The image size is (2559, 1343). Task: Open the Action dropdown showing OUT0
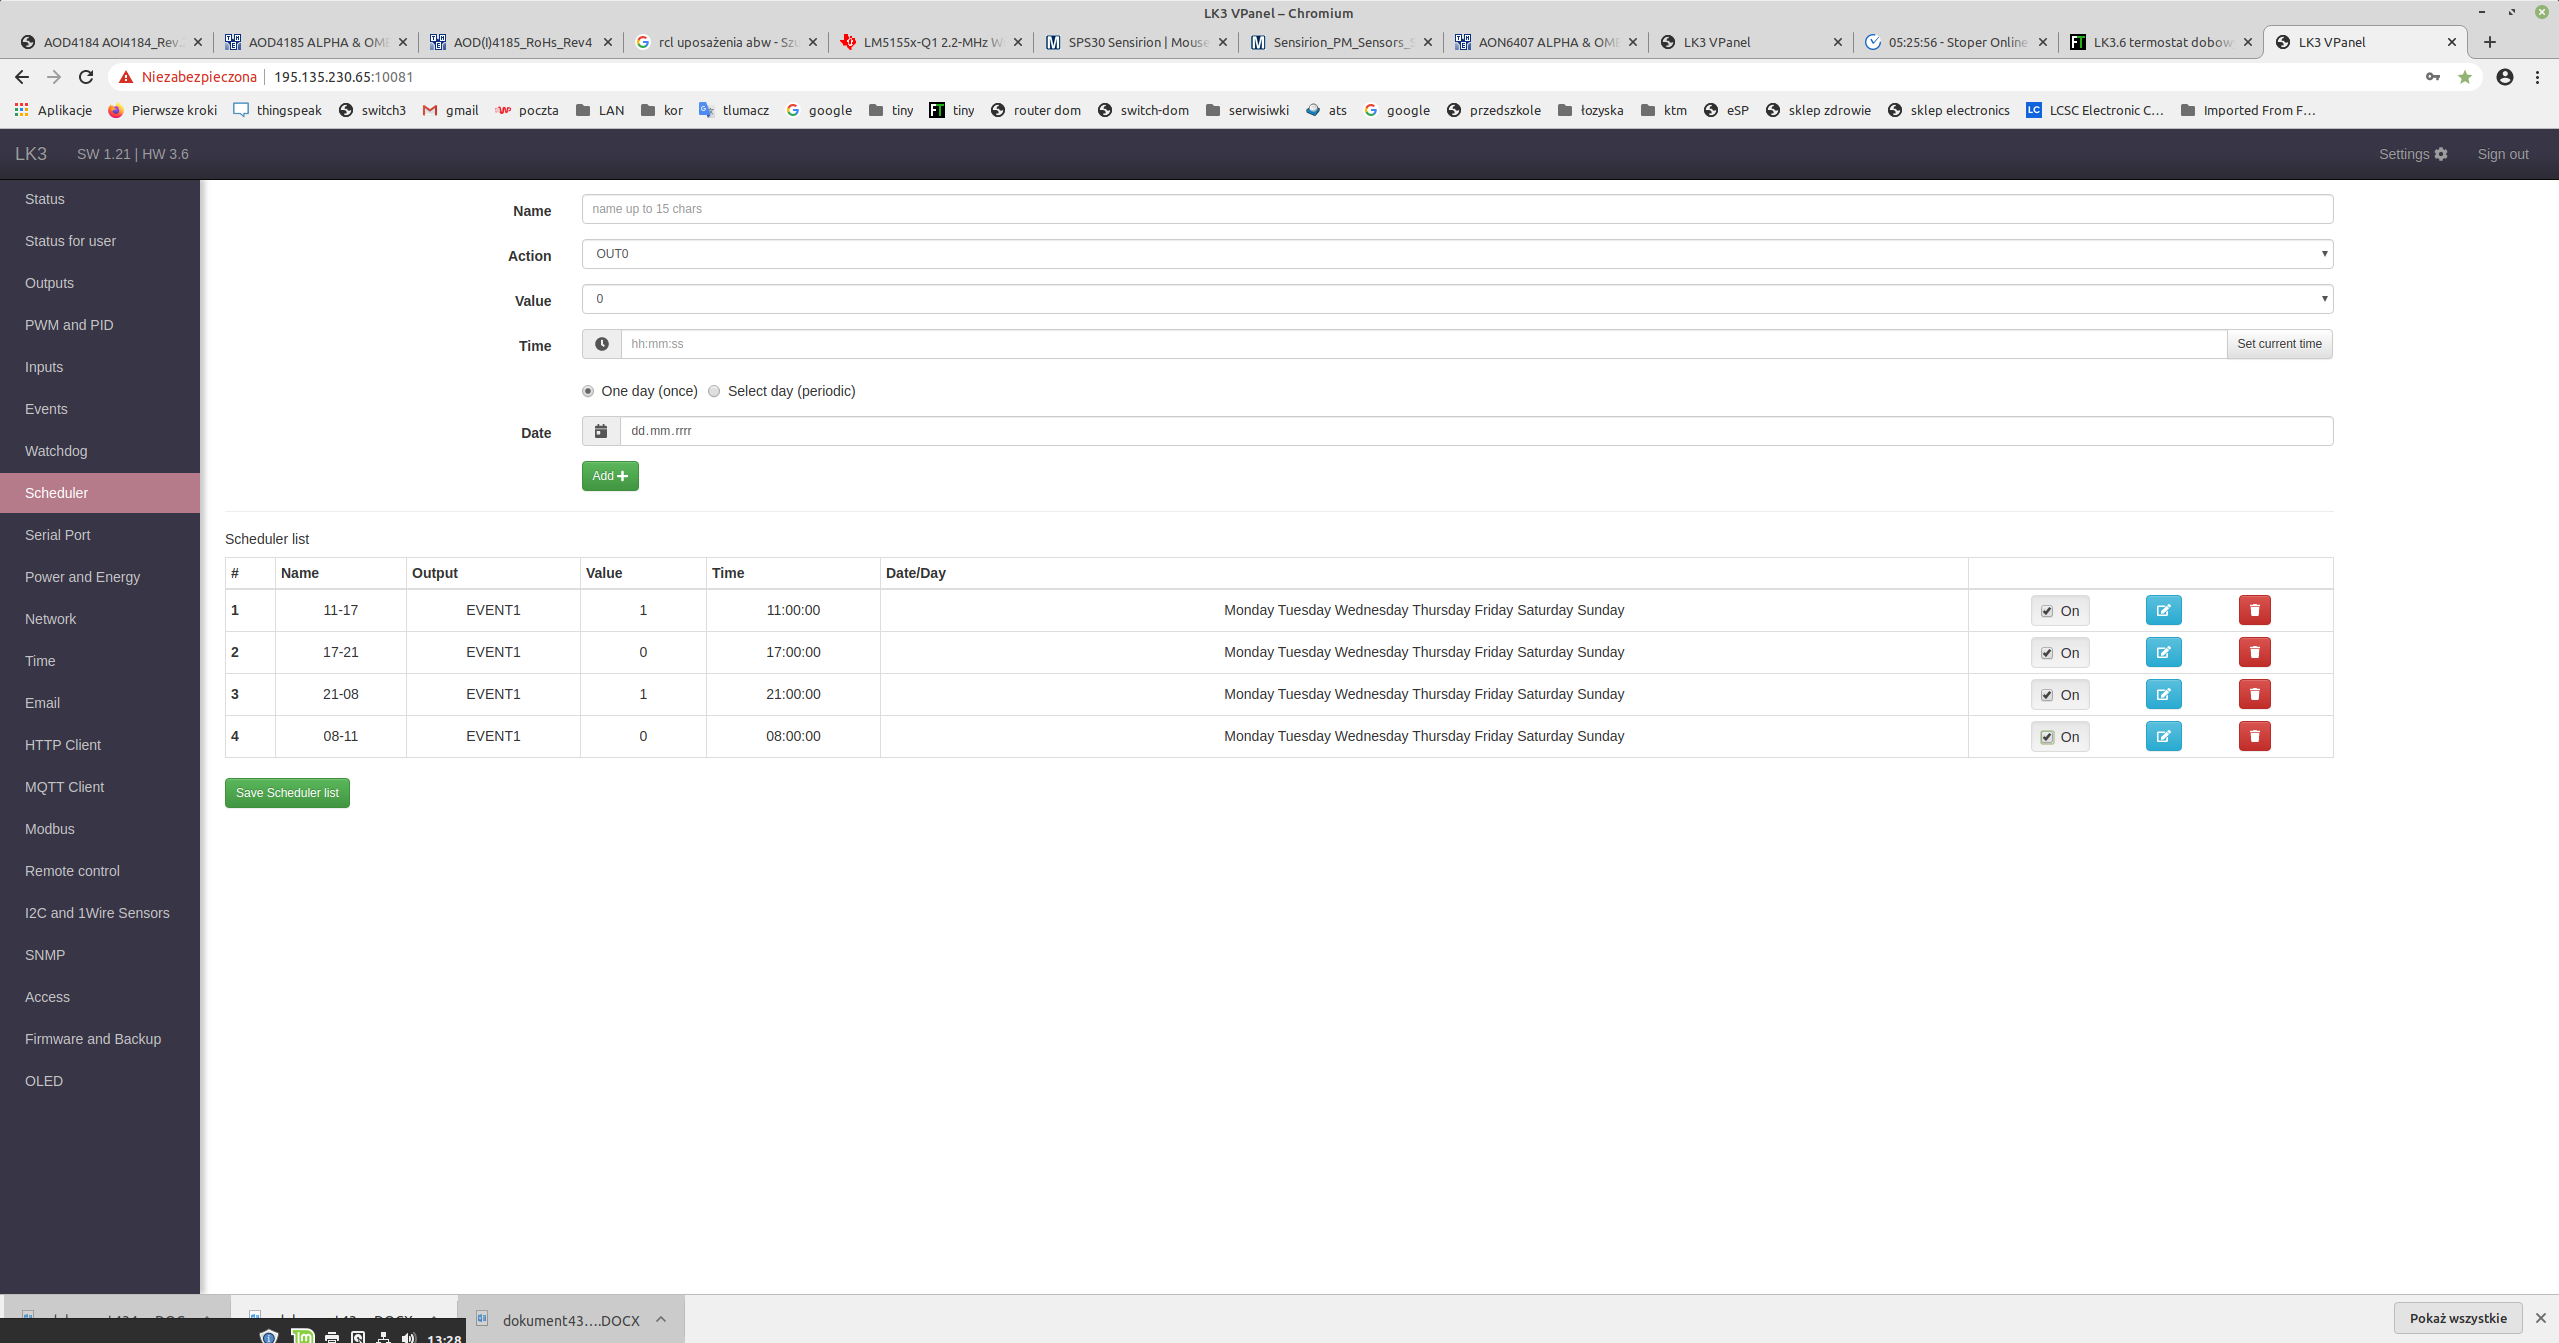[1457, 254]
